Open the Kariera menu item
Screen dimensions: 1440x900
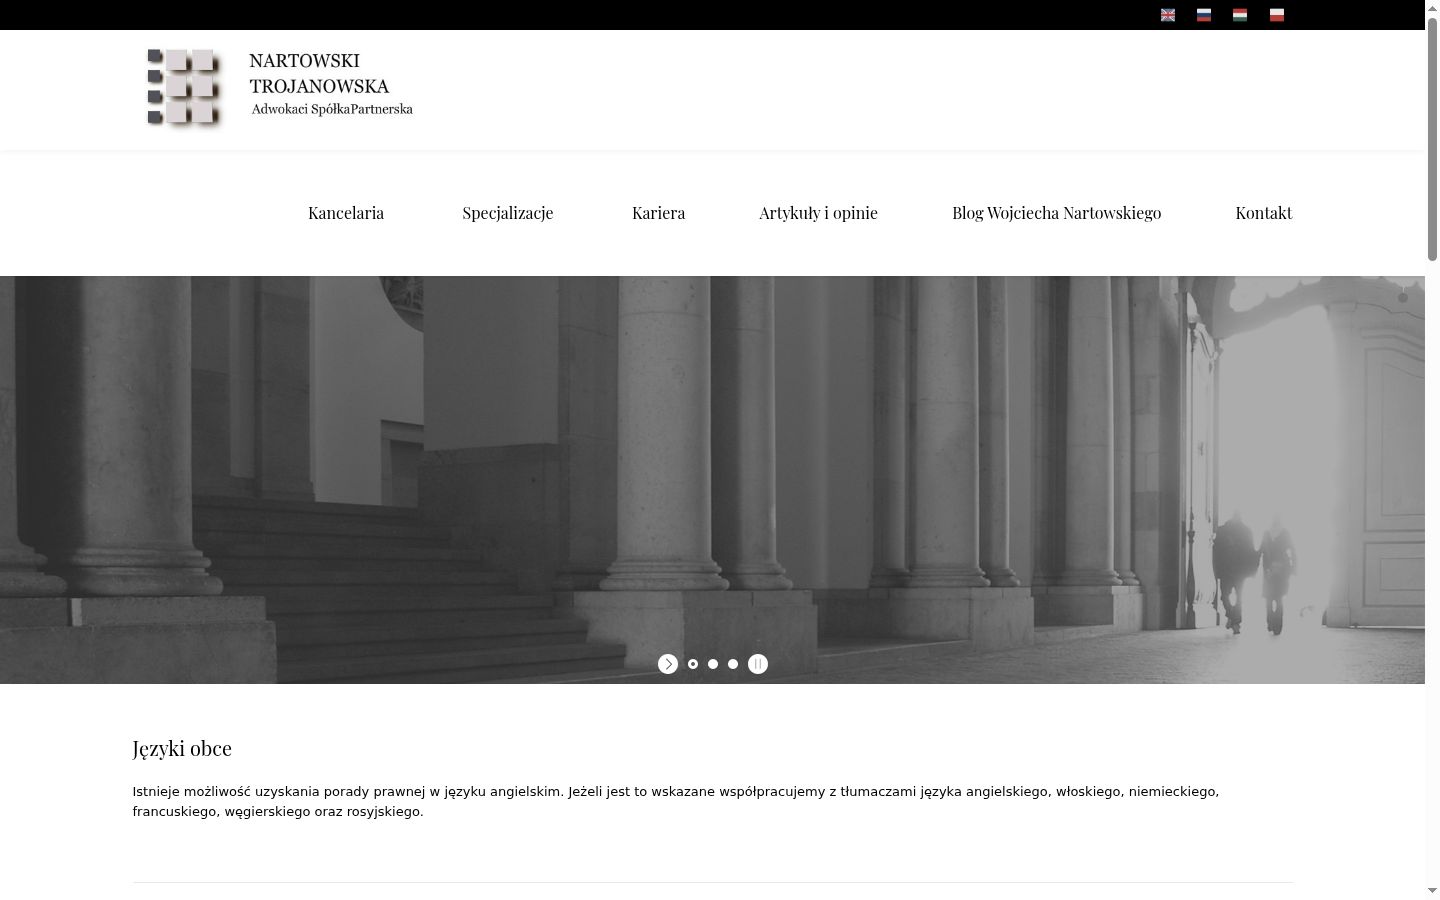pyautogui.click(x=658, y=213)
